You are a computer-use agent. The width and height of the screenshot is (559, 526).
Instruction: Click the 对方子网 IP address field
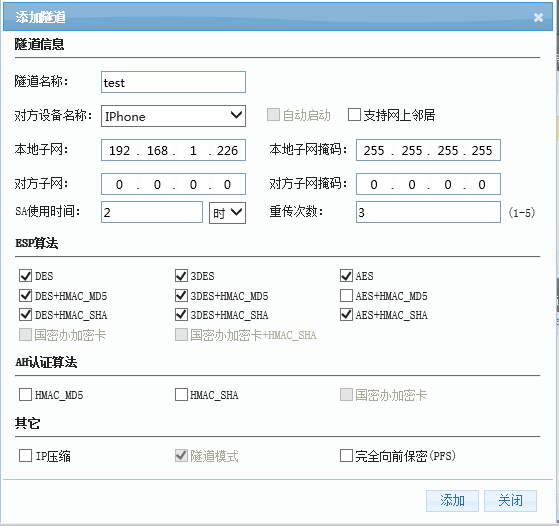point(173,184)
